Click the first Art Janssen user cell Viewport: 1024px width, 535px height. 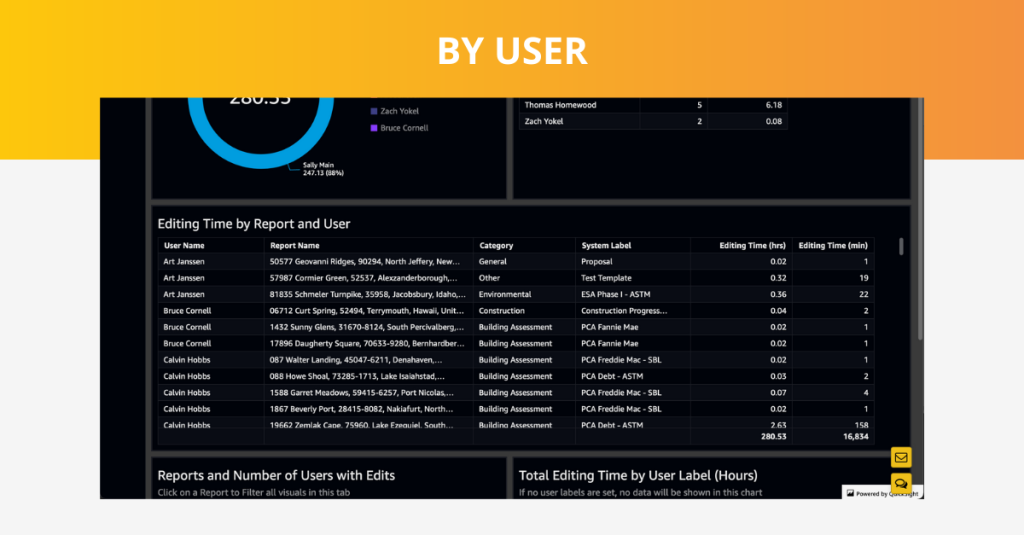coord(184,261)
